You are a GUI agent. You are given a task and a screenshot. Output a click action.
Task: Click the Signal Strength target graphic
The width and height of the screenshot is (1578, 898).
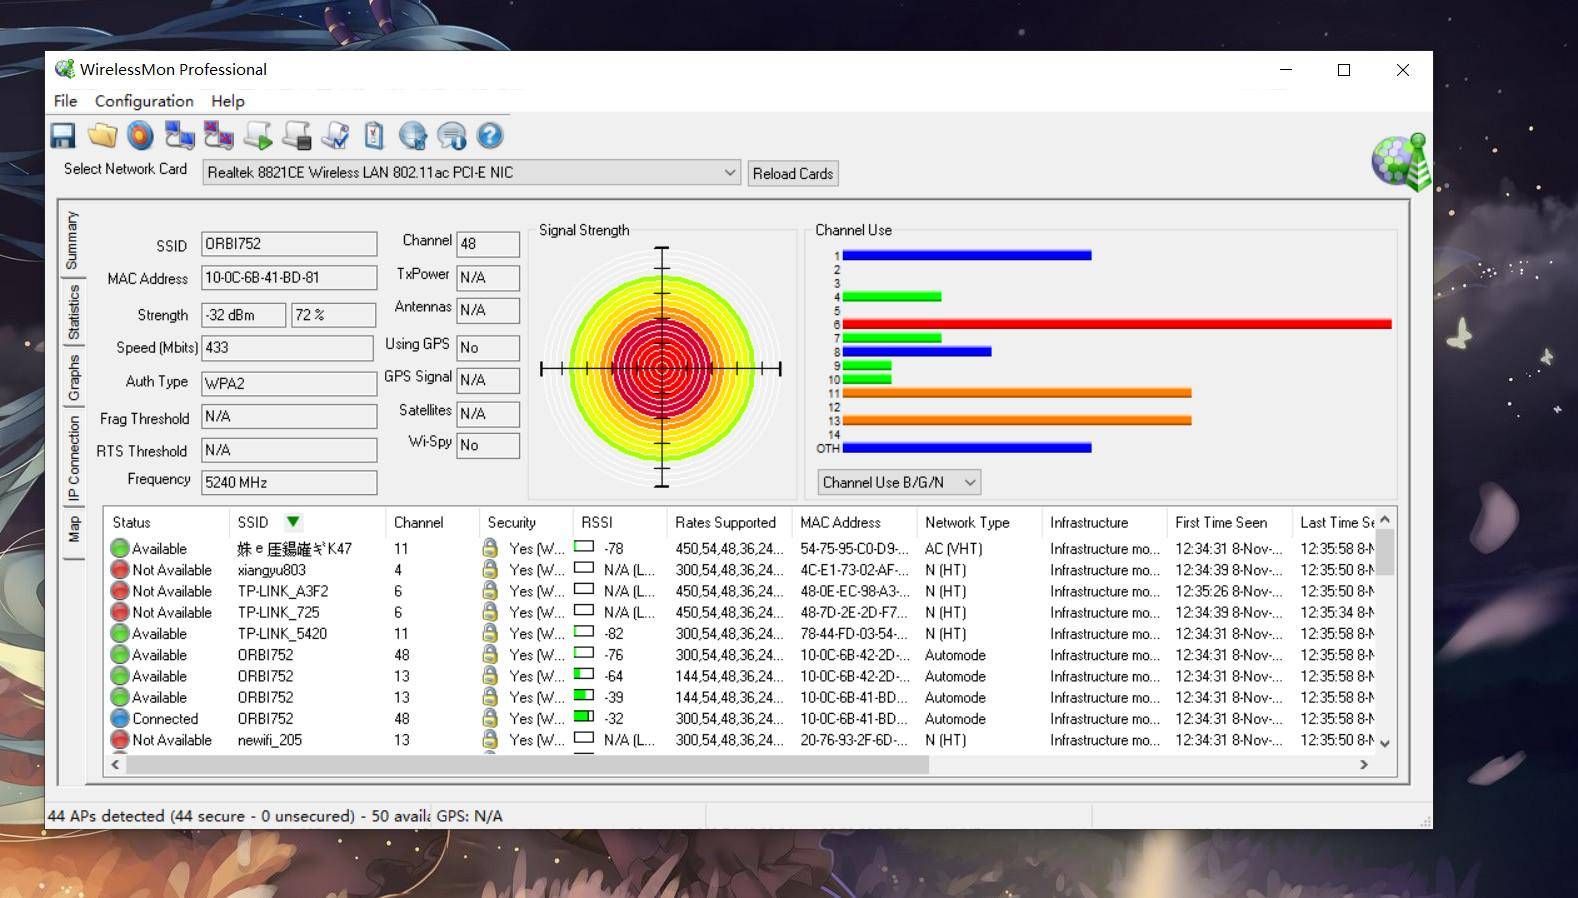pyautogui.click(x=661, y=368)
